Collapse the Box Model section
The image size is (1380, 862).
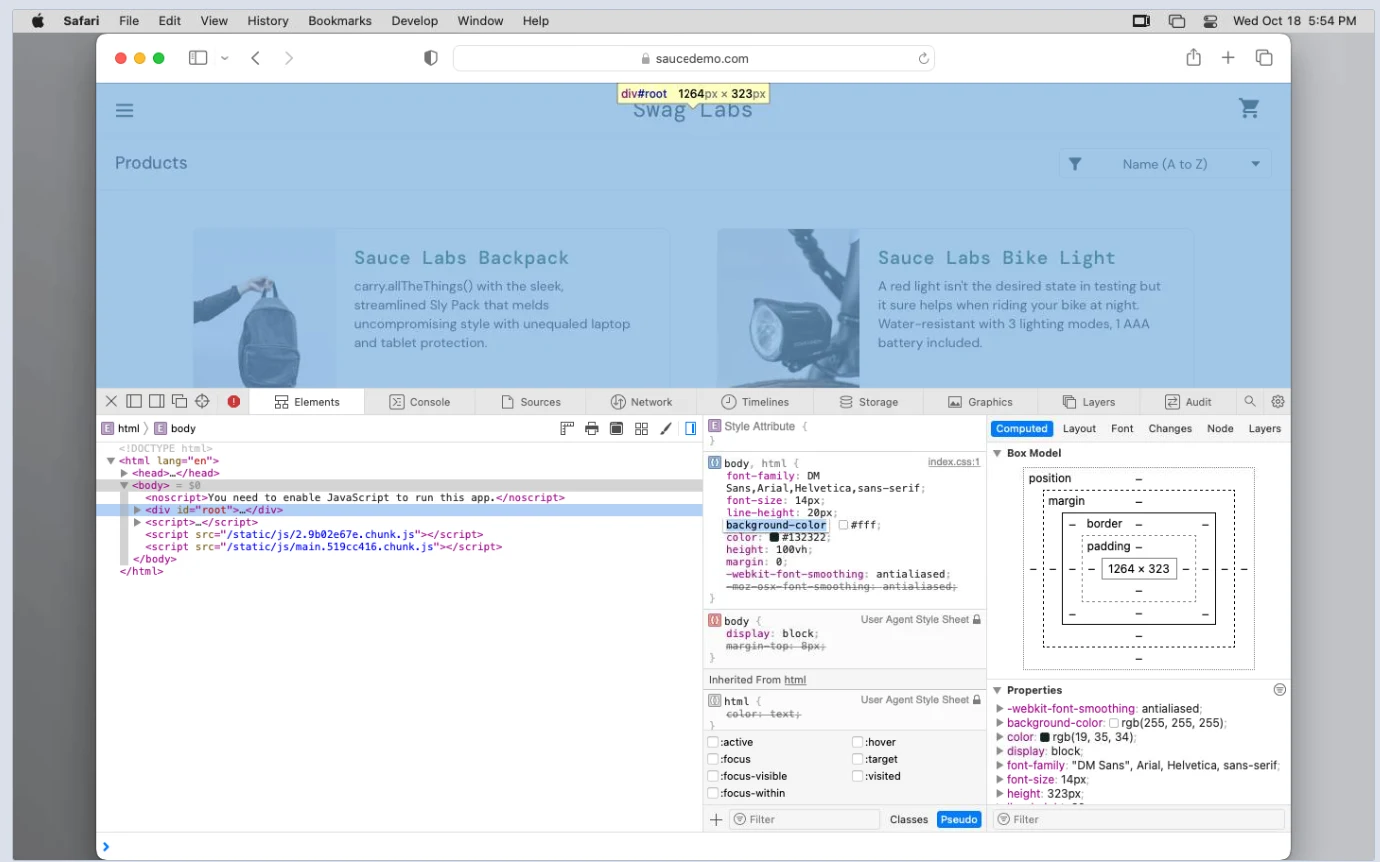(x=997, y=452)
